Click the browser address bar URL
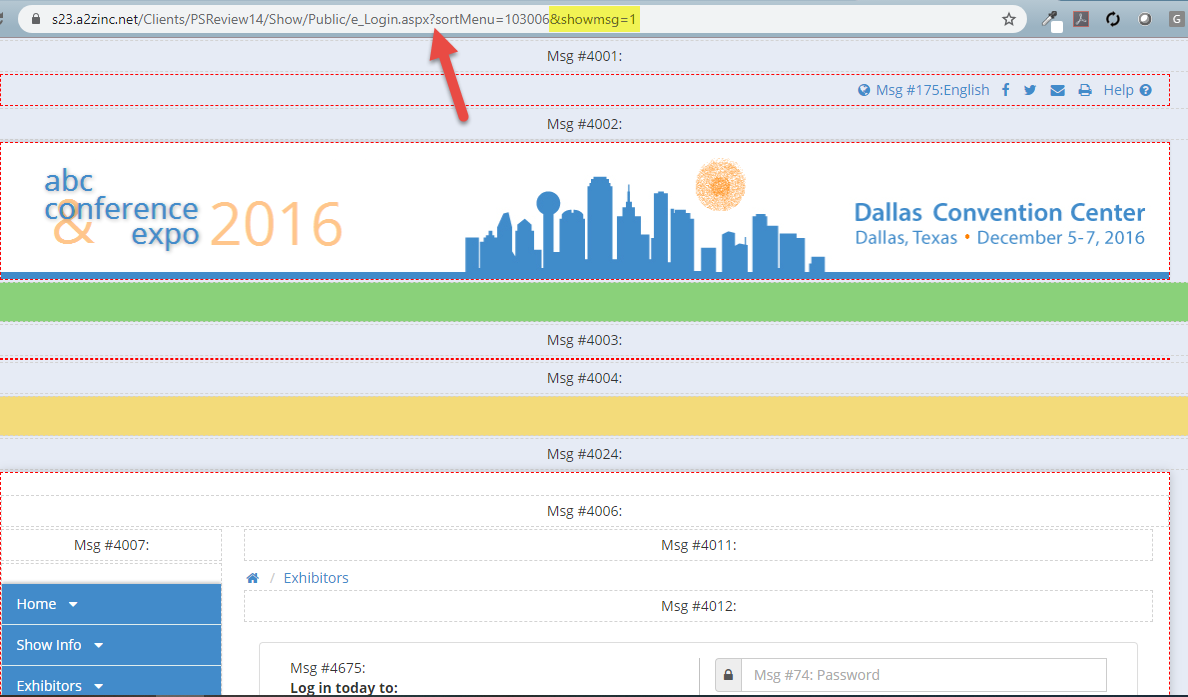 tap(300, 19)
